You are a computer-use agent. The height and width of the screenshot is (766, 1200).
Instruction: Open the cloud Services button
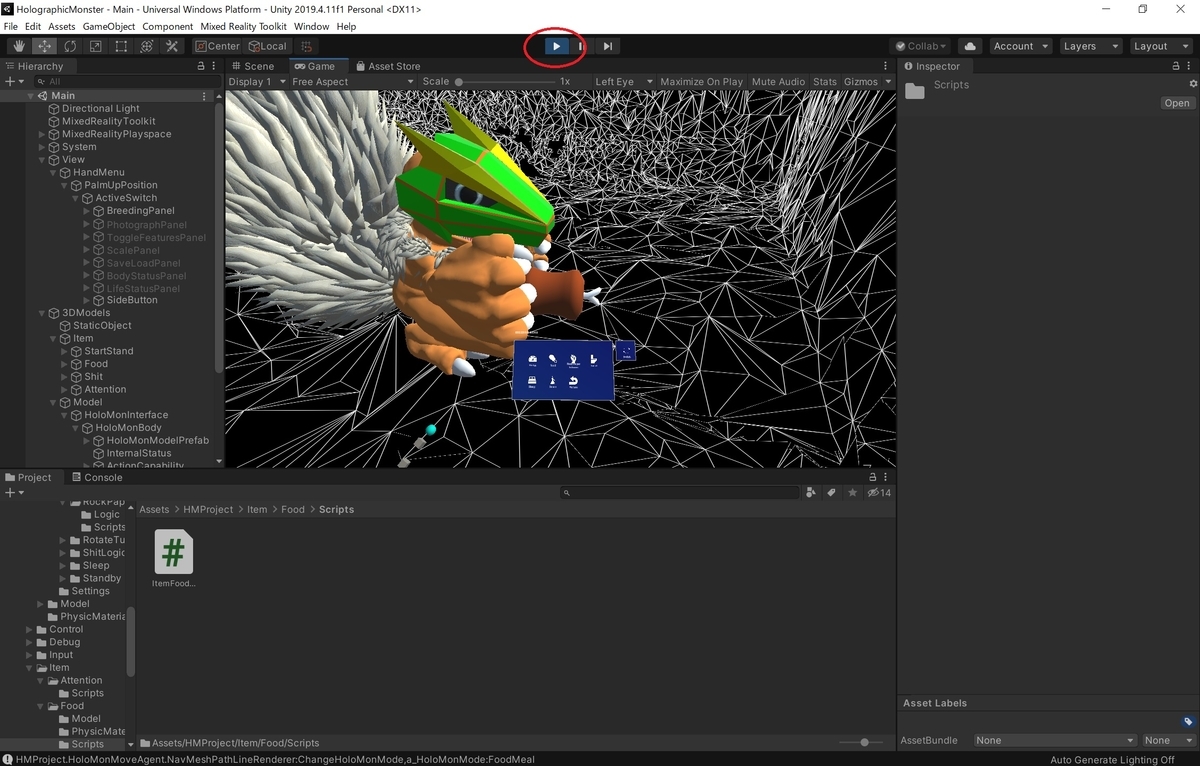click(970, 46)
